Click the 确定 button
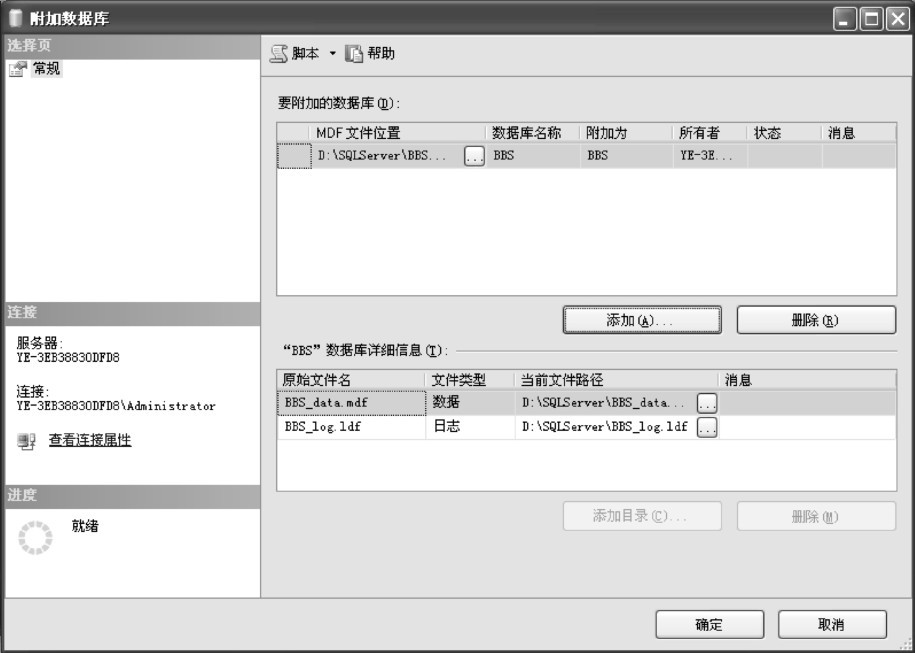The width and height of the screenshot is (915, 653). 710,624
